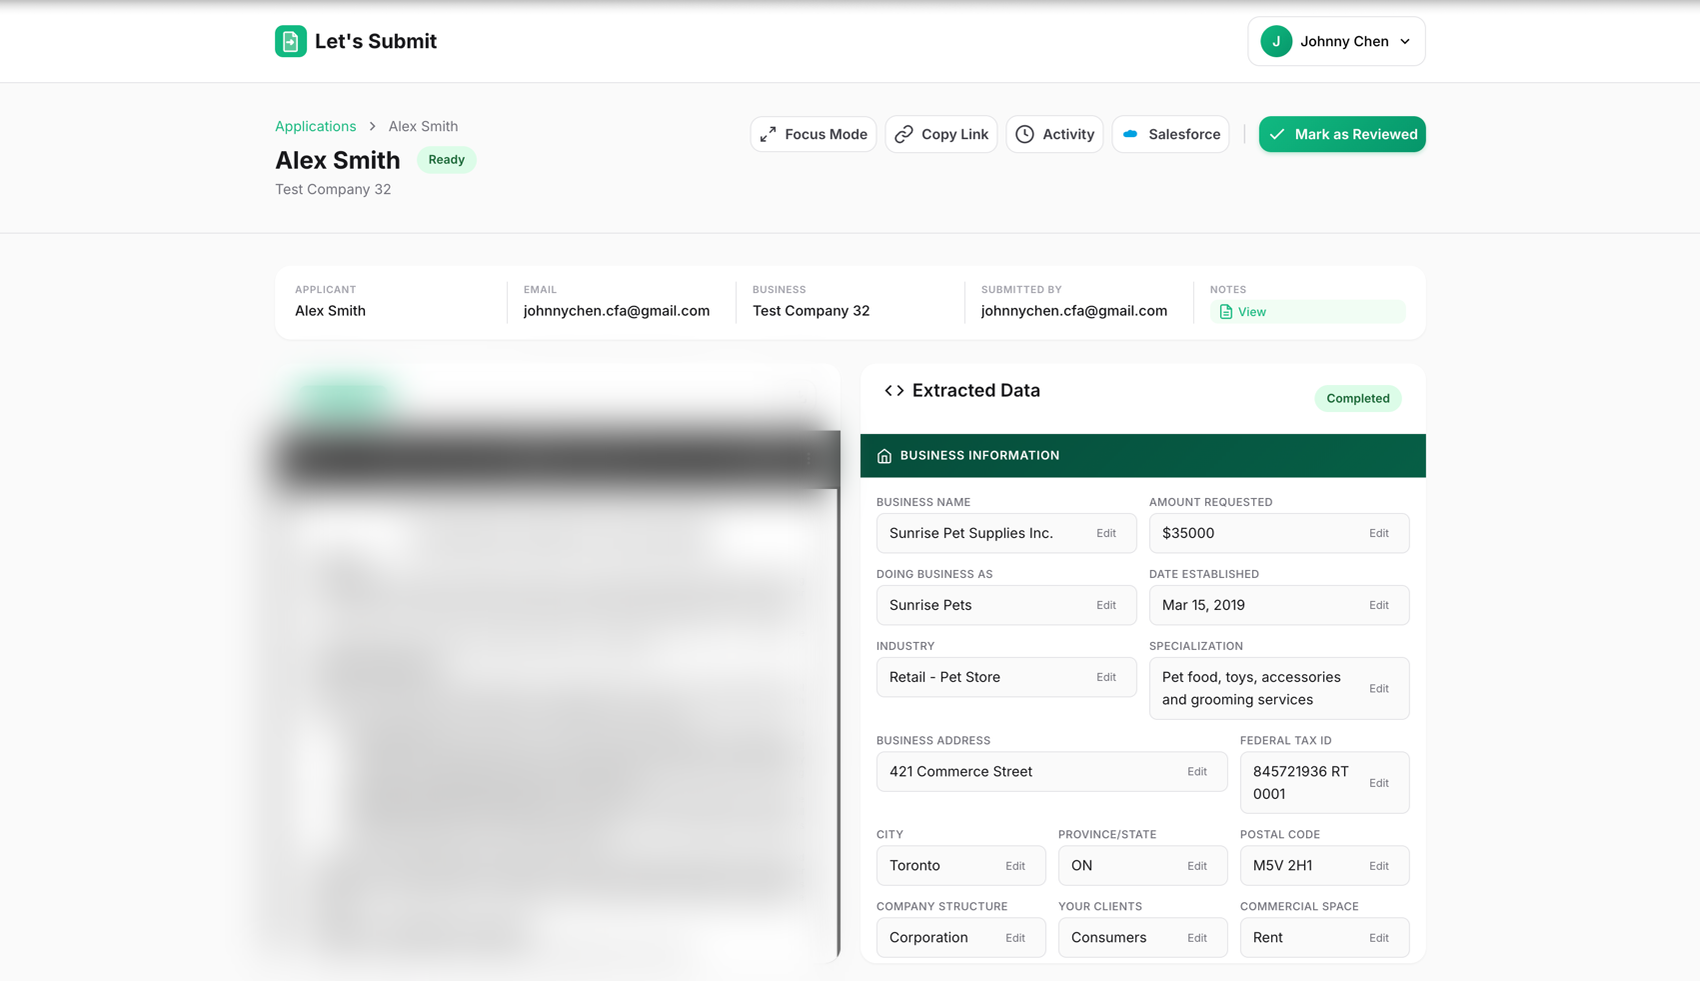Open Activity via the clock icon
1700x981 pixels.
(x=1025, y=134)
